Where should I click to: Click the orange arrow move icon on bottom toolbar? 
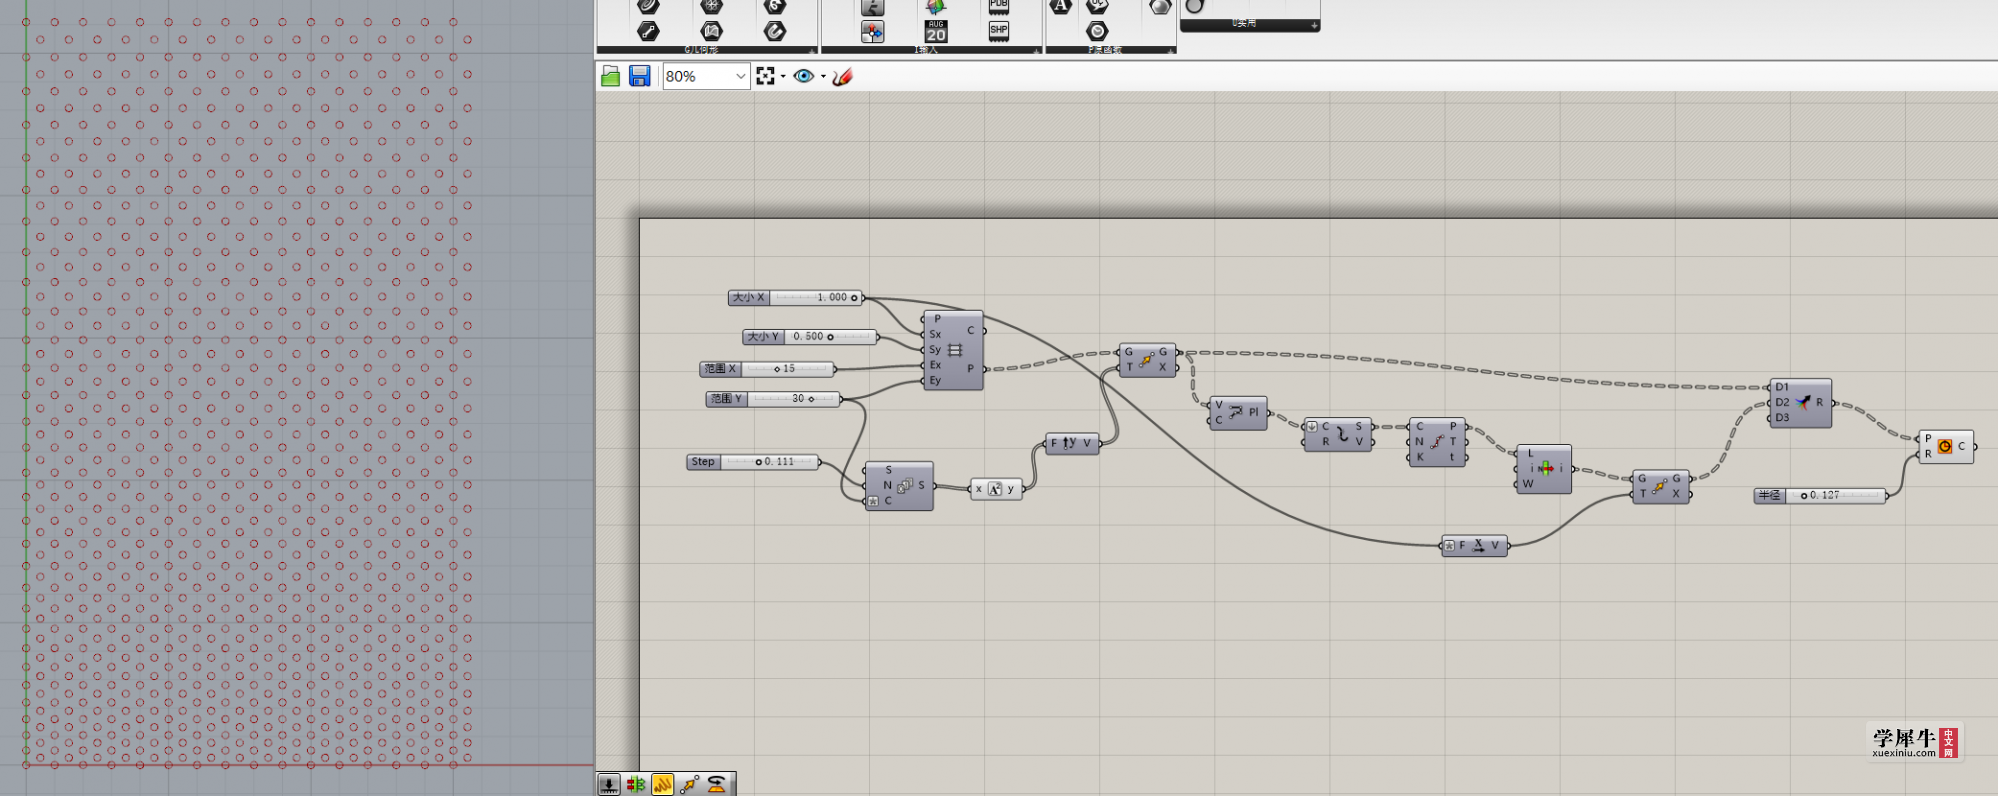[x=689, y=785]
